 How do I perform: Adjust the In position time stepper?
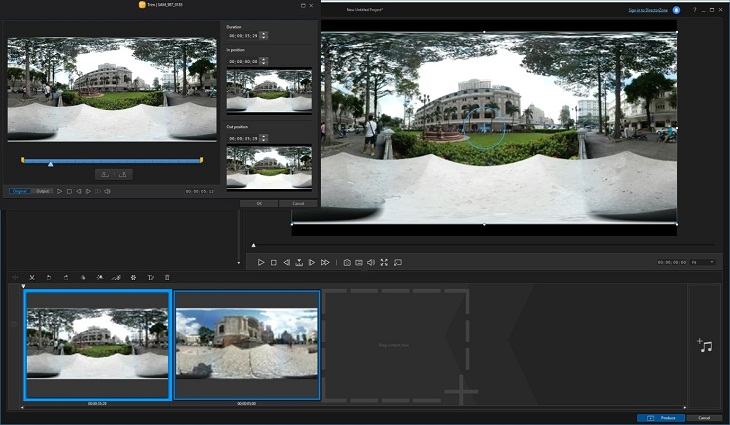[264, 61]
